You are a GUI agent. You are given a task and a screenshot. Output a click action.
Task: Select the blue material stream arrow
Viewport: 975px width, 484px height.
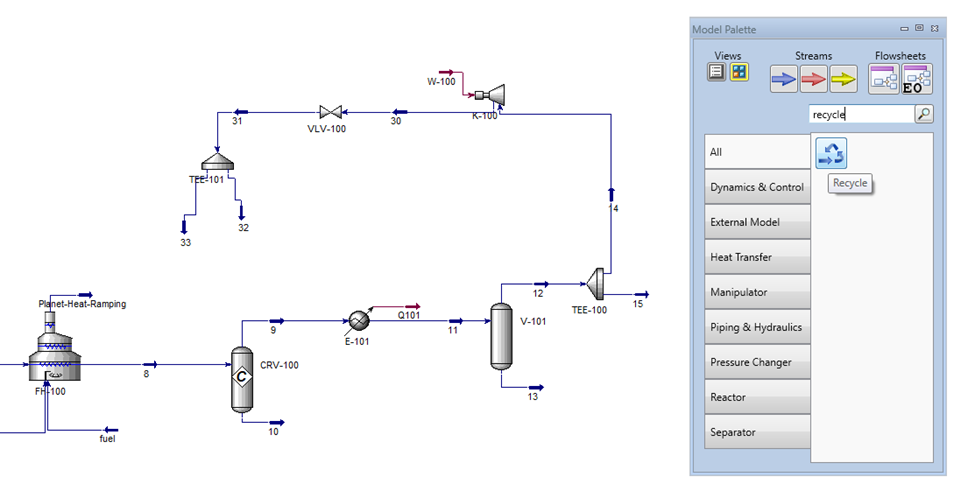[783, 79]
